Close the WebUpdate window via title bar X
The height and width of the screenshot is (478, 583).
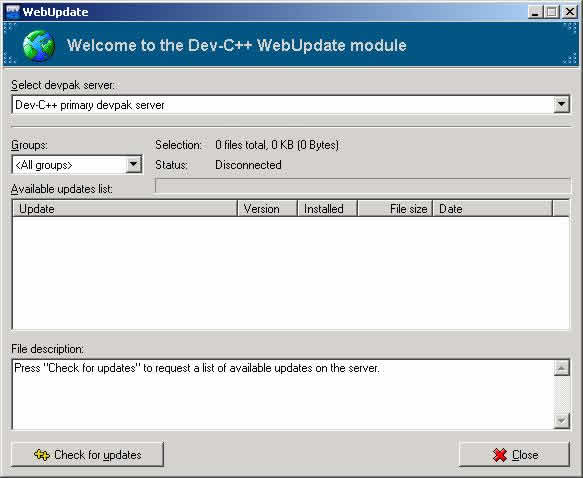coord(570,12)
